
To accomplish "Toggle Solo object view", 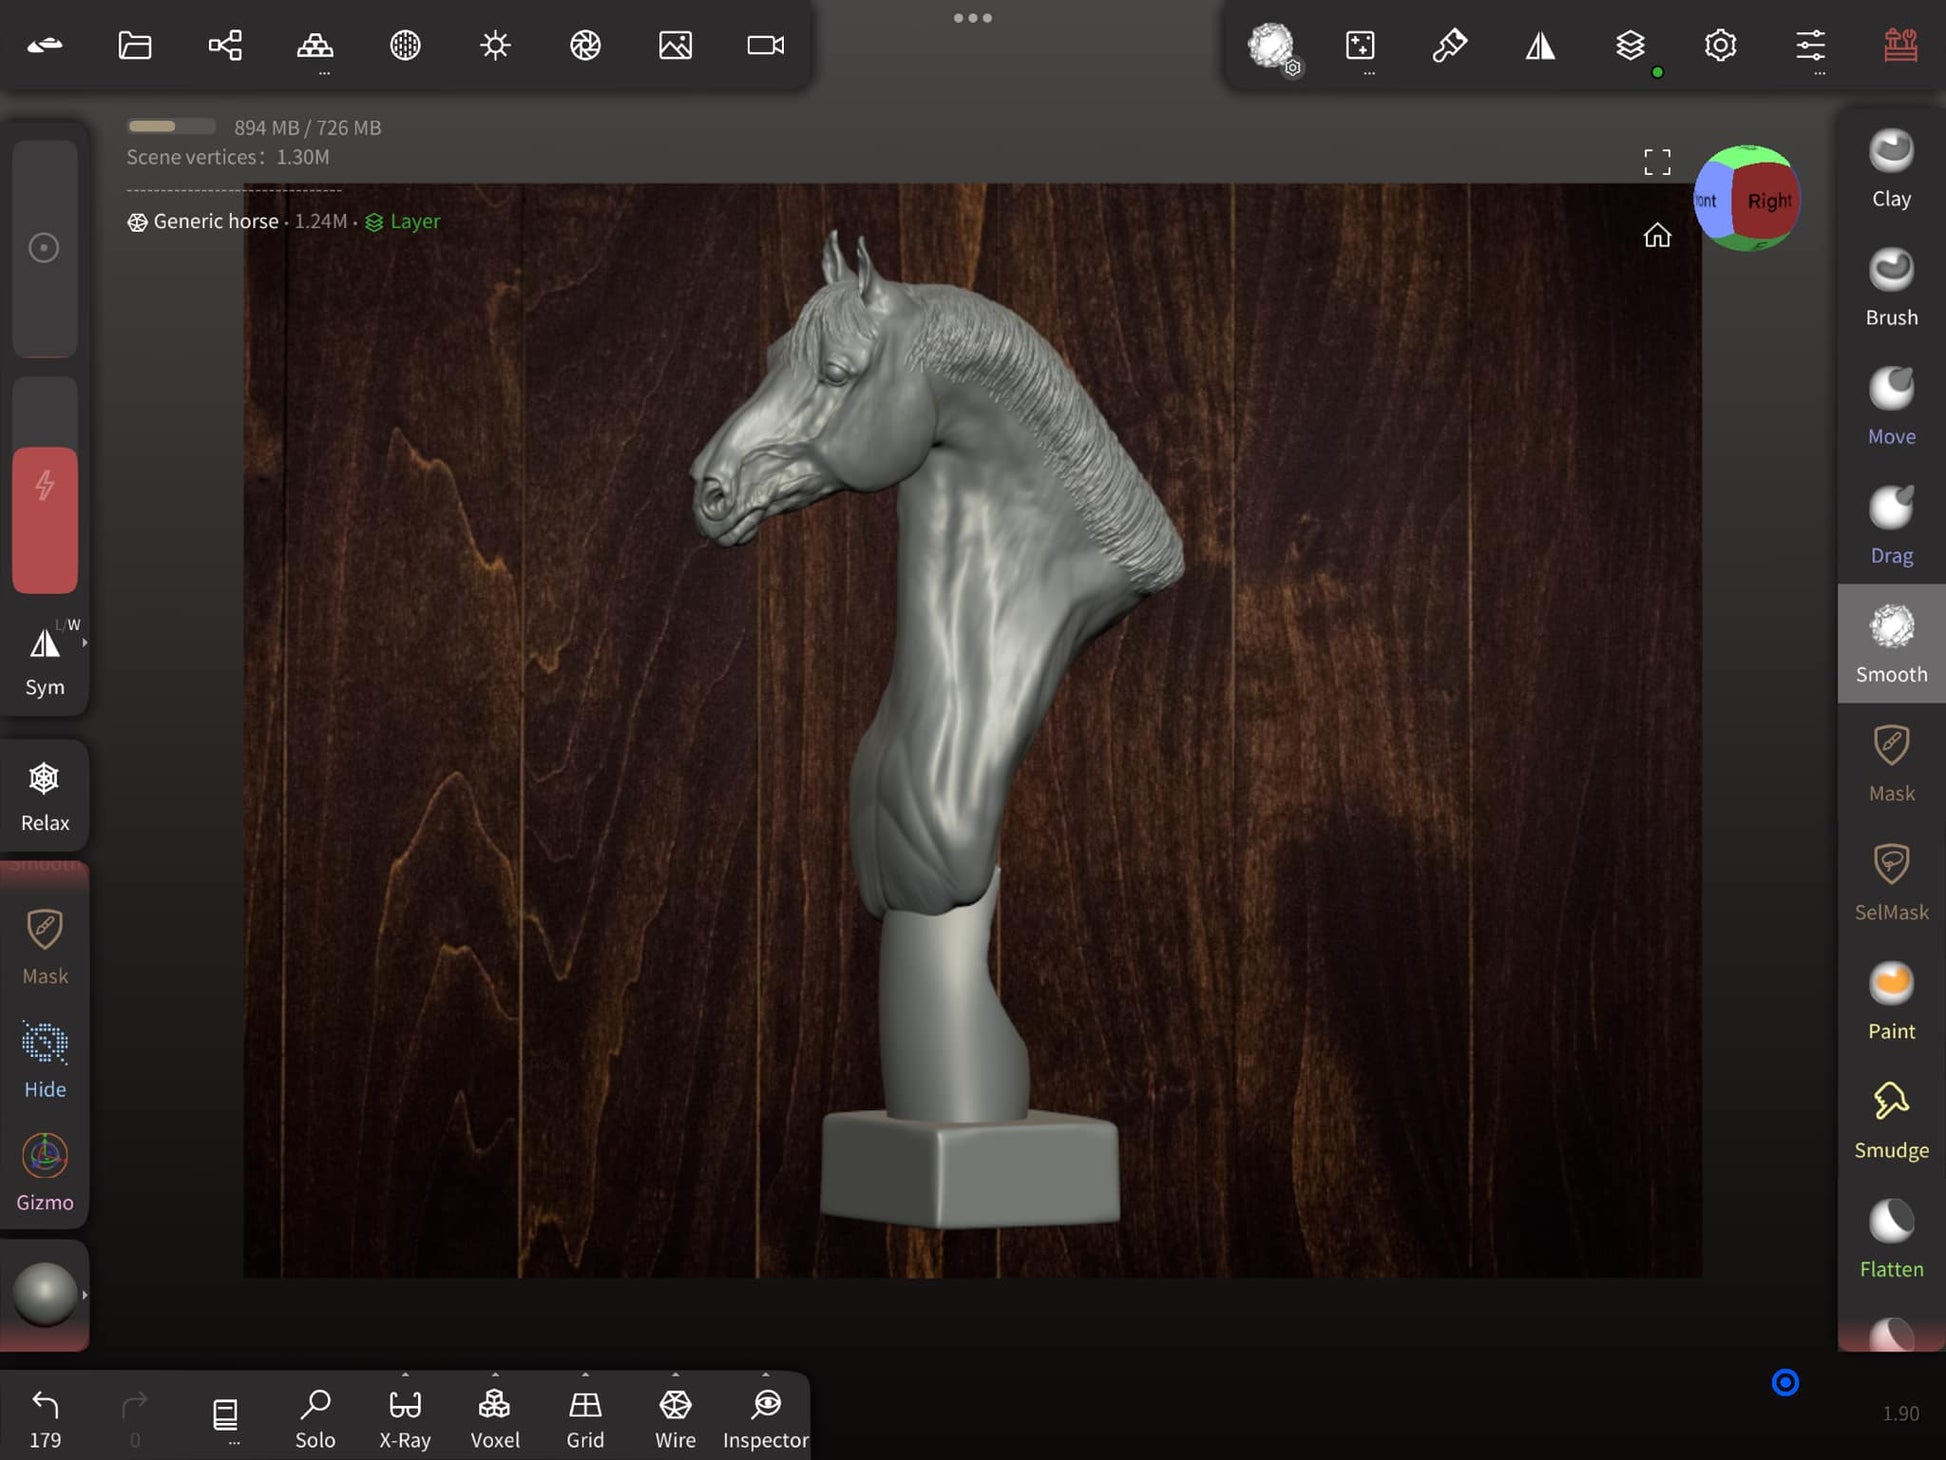I will coord(315,1417).
